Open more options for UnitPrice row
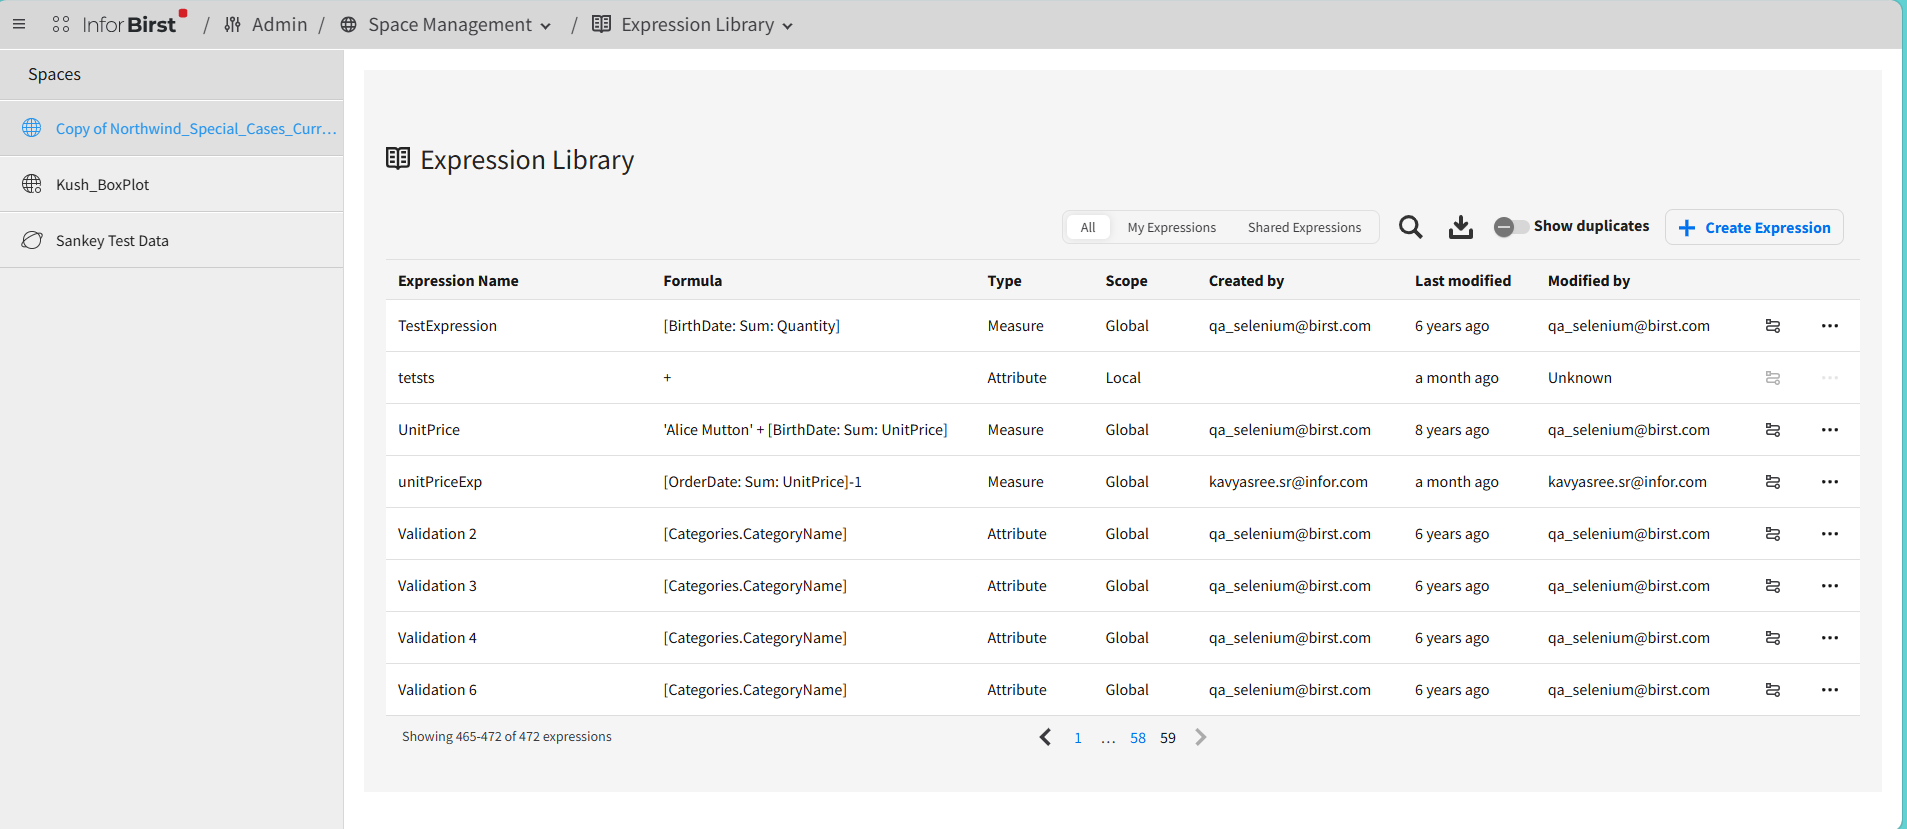This screenshot has height=829, width=1907. click(1830, 430)
